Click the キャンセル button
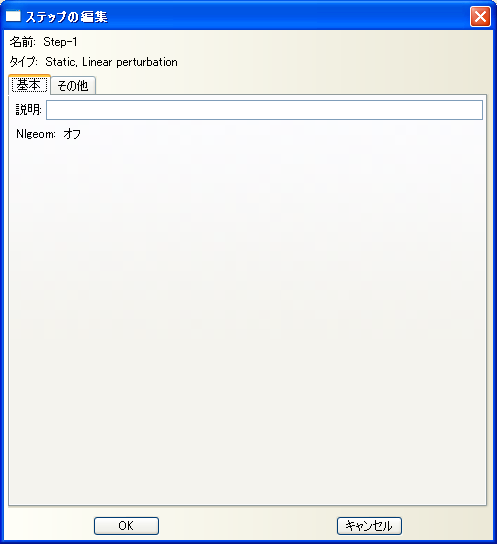This screenshot has width=497, height=544. pos(369,526)
